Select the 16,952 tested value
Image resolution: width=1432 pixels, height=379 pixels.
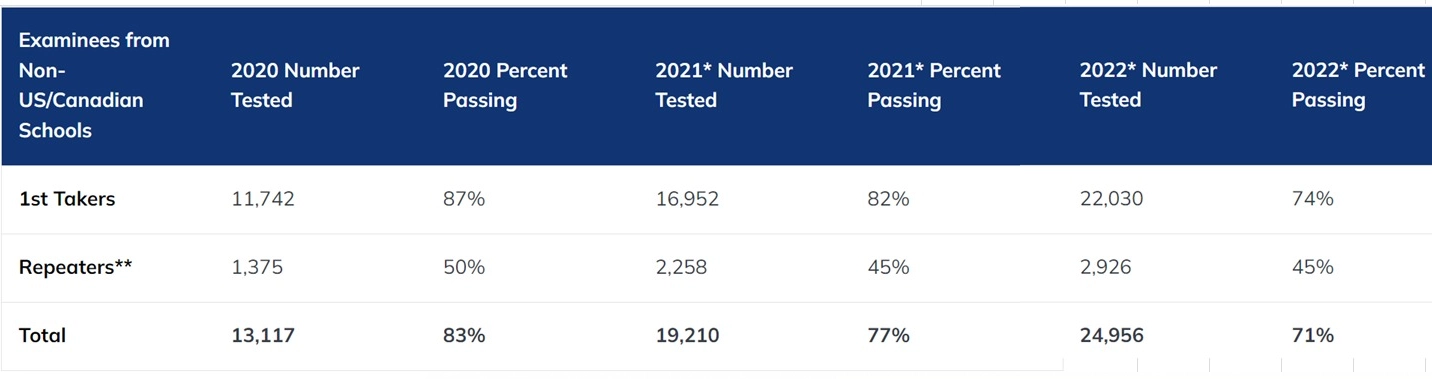click(687, 199)
